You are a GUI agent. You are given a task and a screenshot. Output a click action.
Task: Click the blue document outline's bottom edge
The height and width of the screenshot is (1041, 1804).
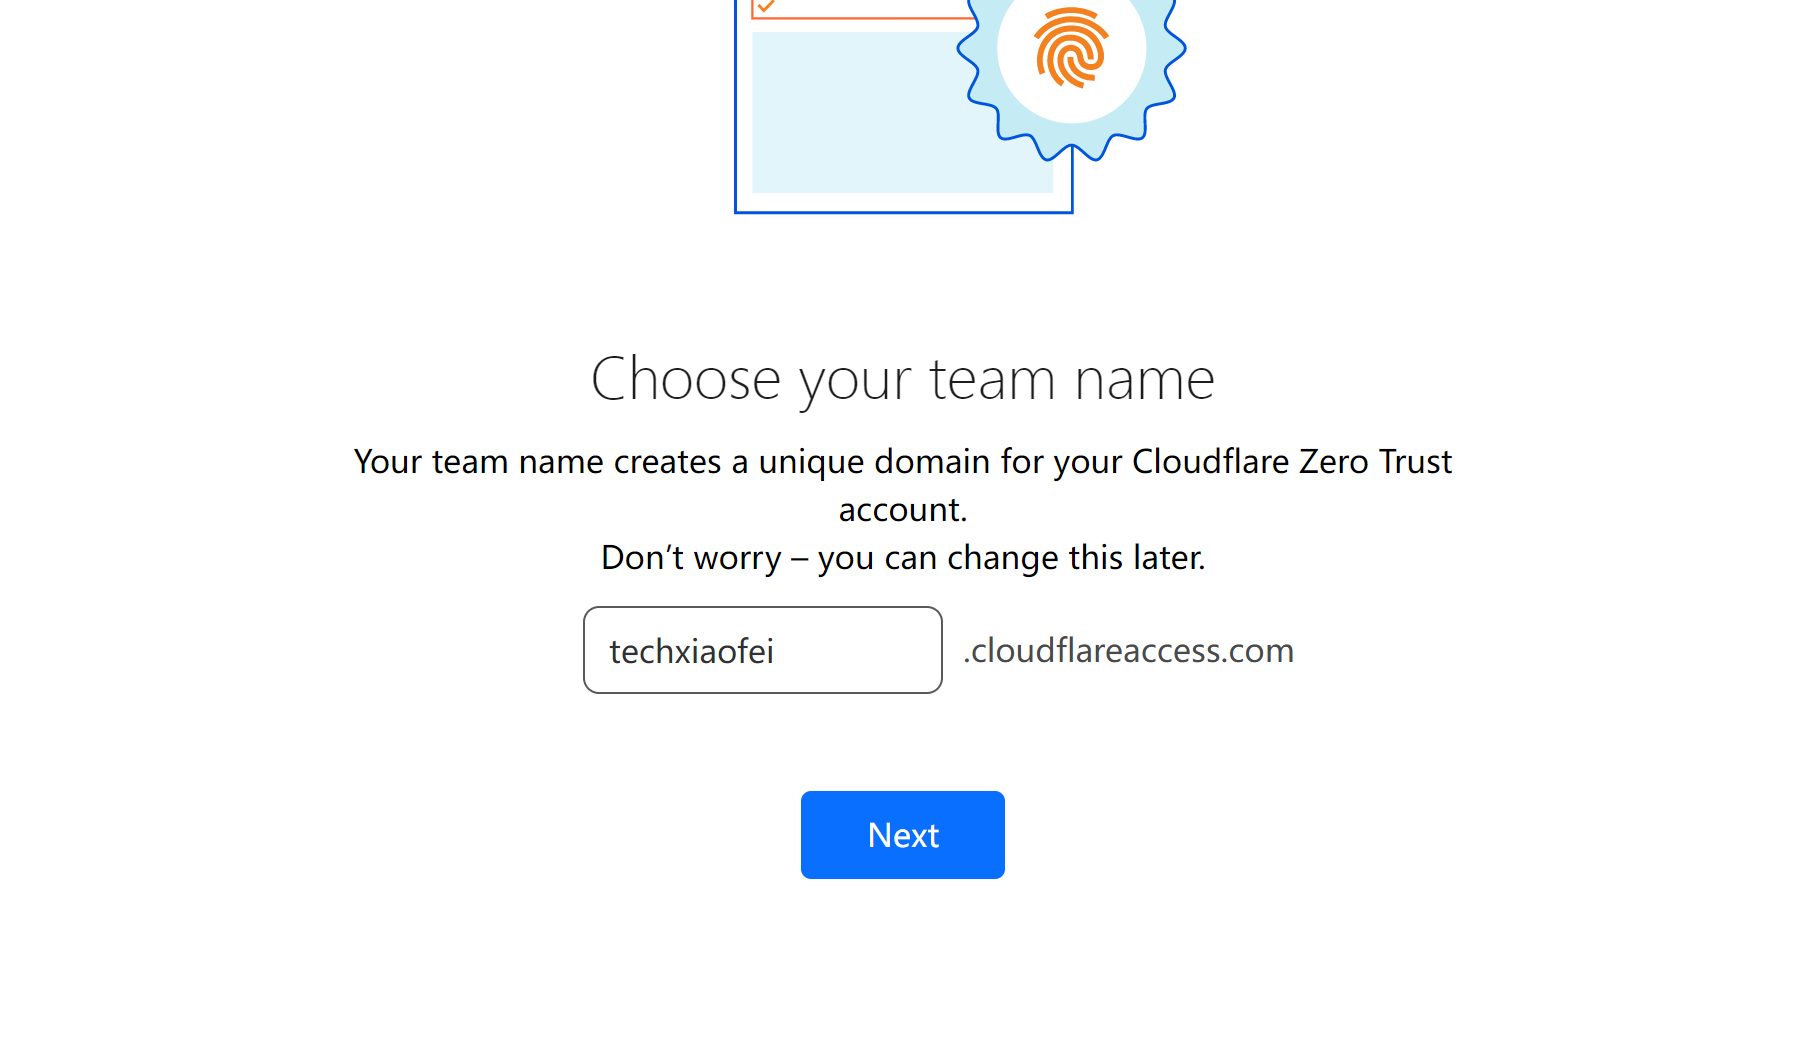point(902,212)
